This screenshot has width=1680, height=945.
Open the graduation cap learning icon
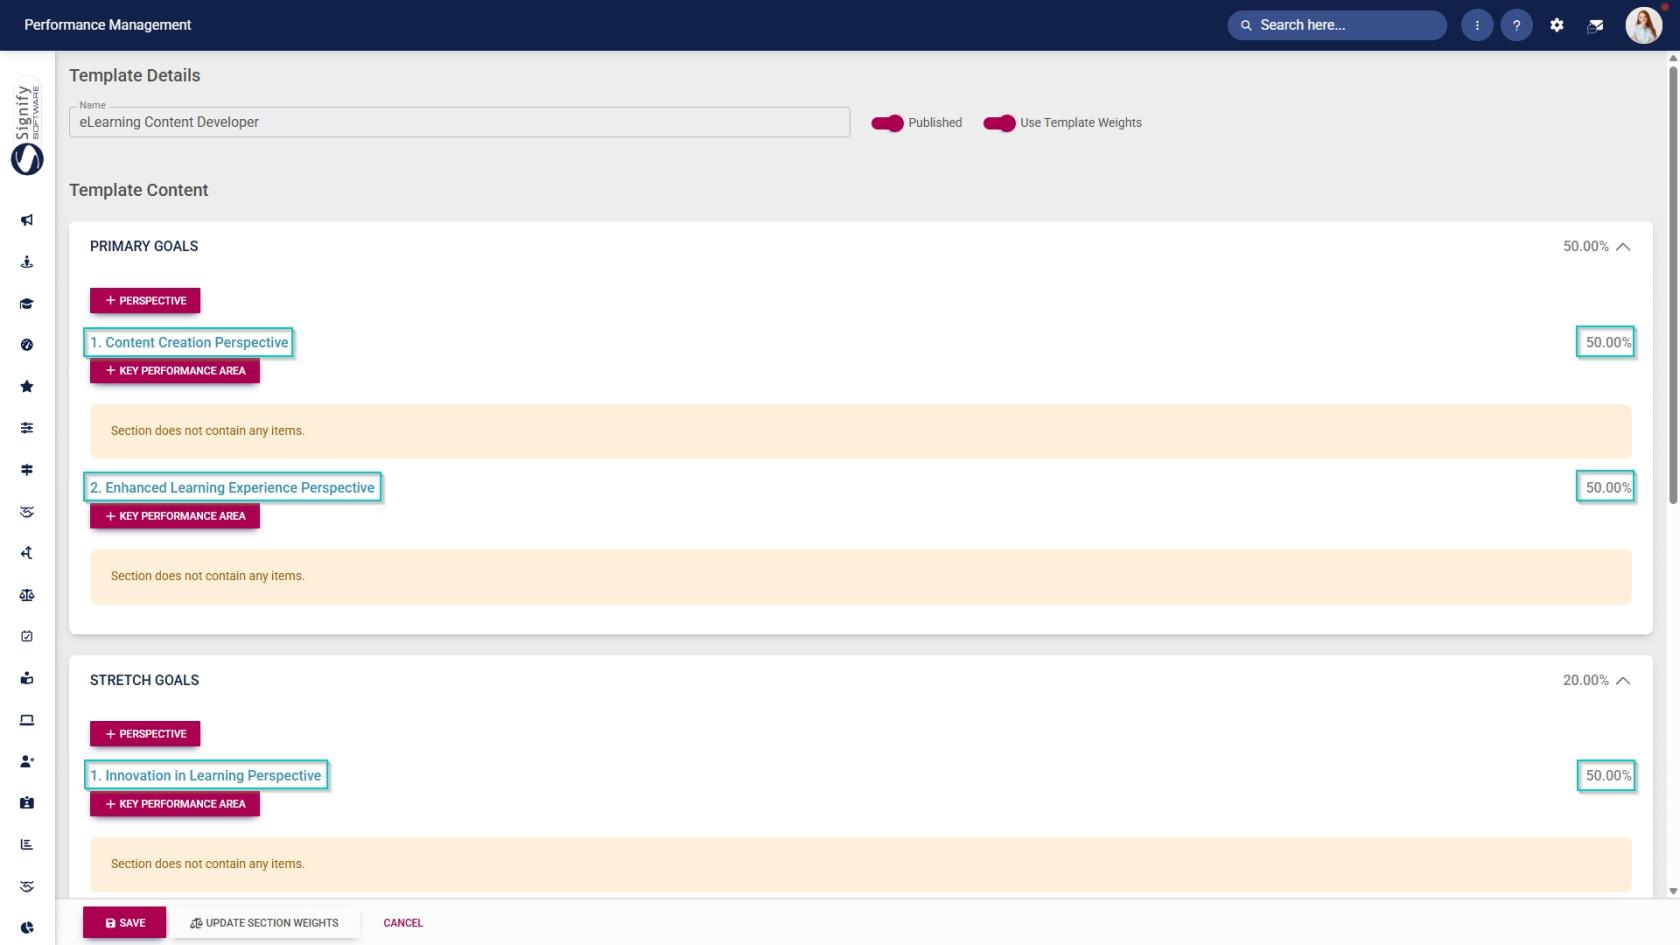(27, 304)
